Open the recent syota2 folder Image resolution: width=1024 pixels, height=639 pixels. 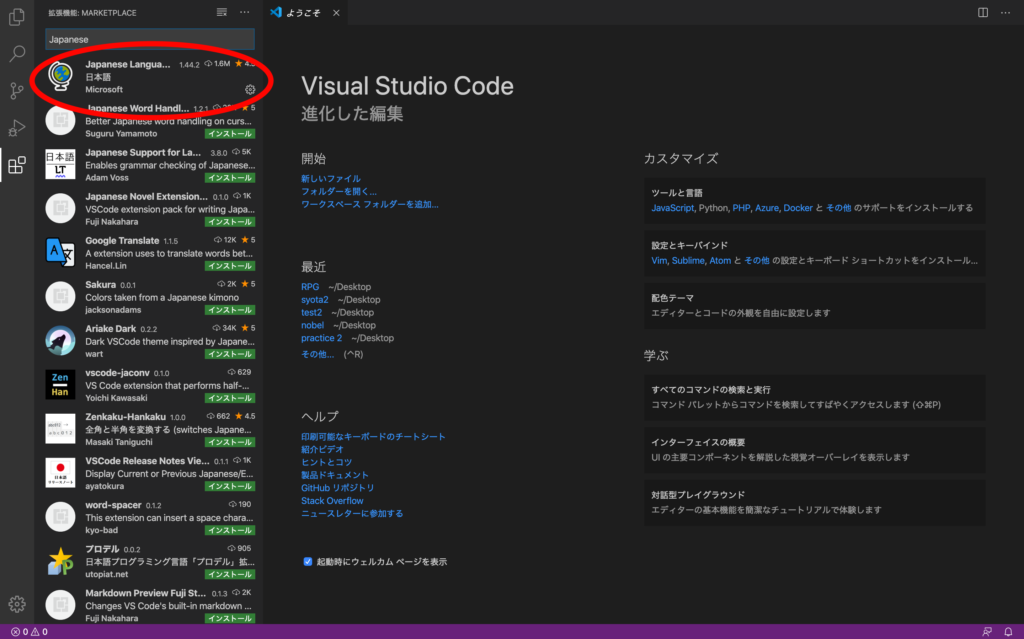(x=315, y=300)
